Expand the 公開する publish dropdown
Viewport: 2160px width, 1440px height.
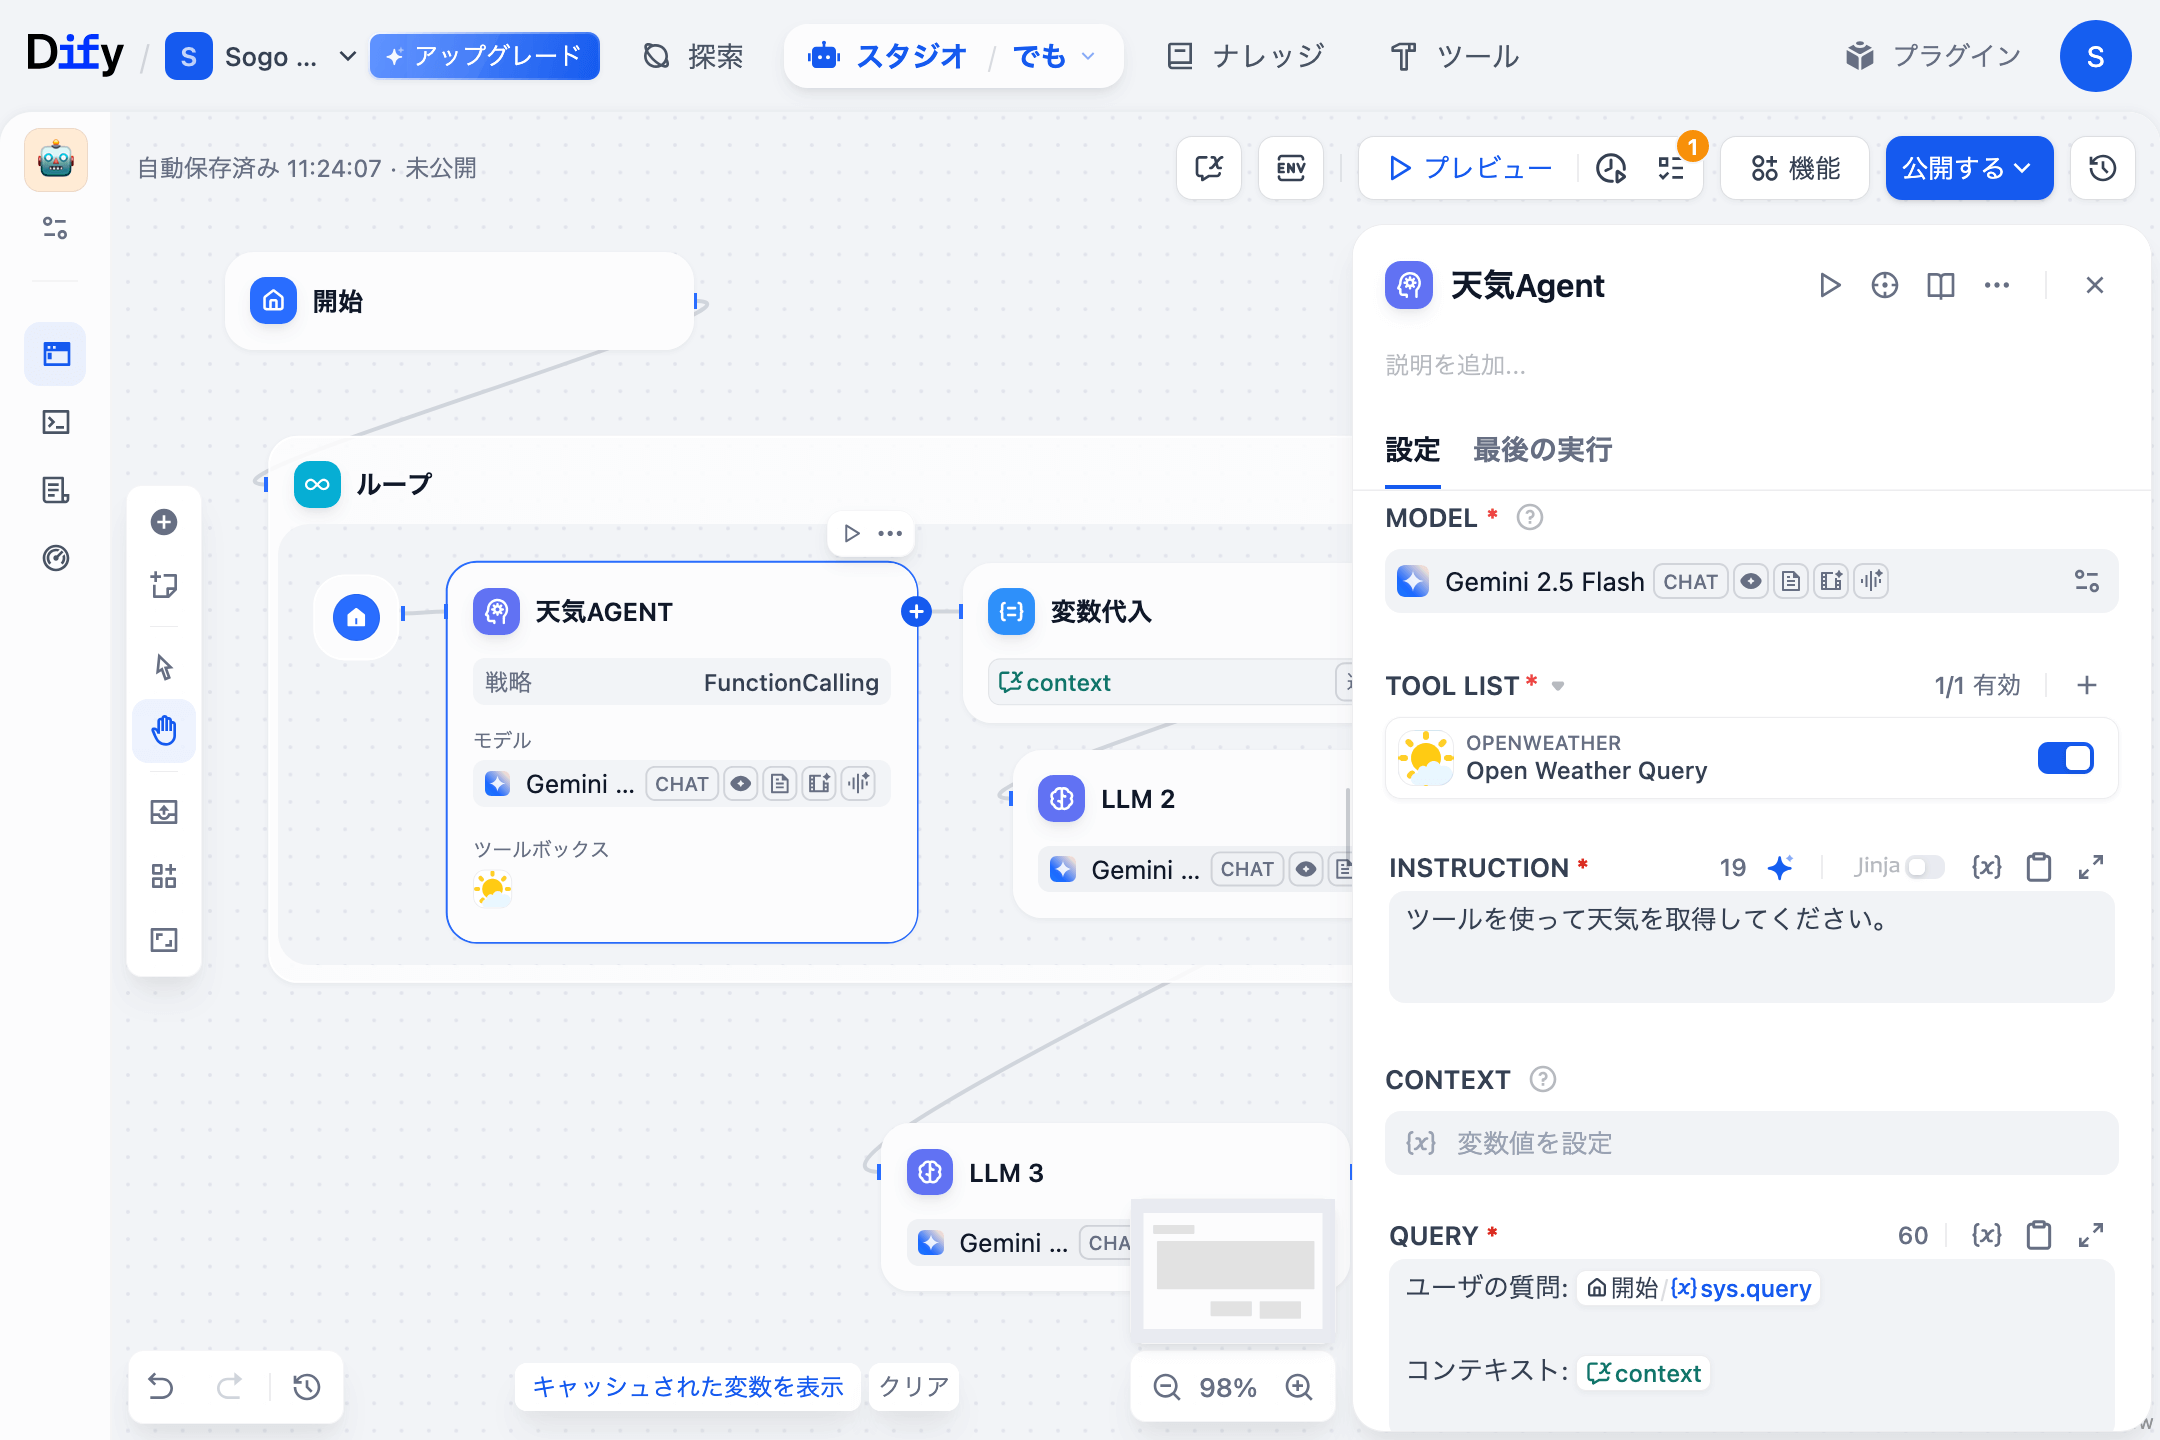pyautogui.click(x=2024, y=168)
